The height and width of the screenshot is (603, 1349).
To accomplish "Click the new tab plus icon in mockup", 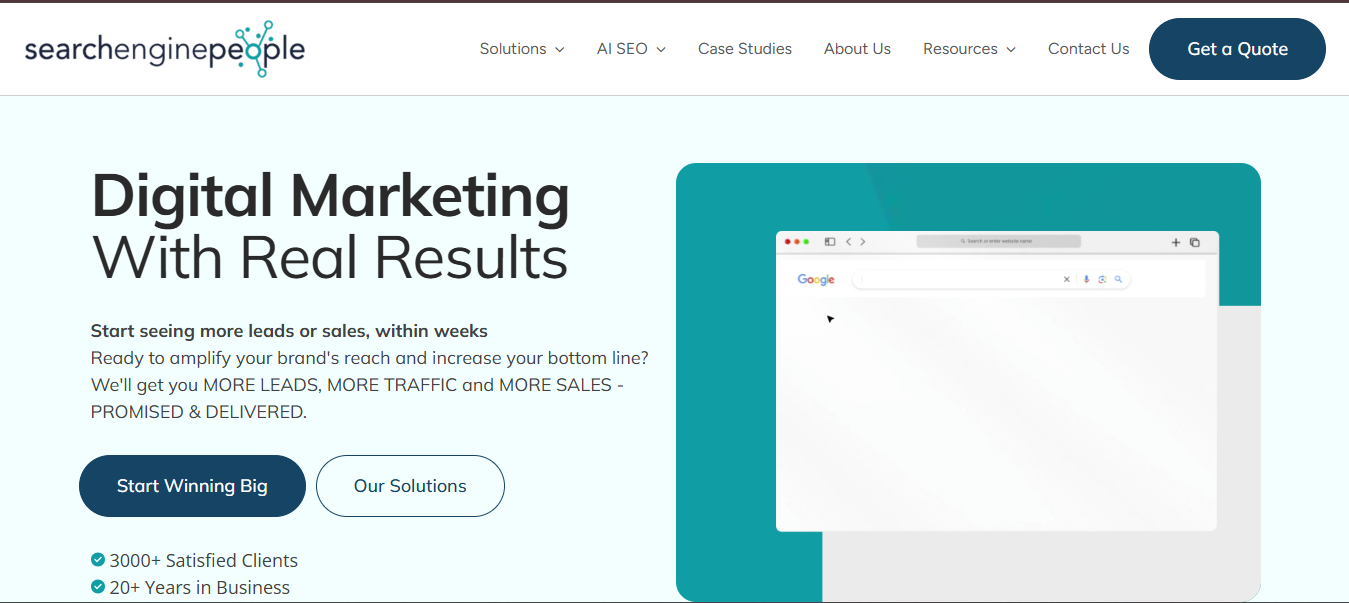I will pyautogui.click(x=1176, y=242).
